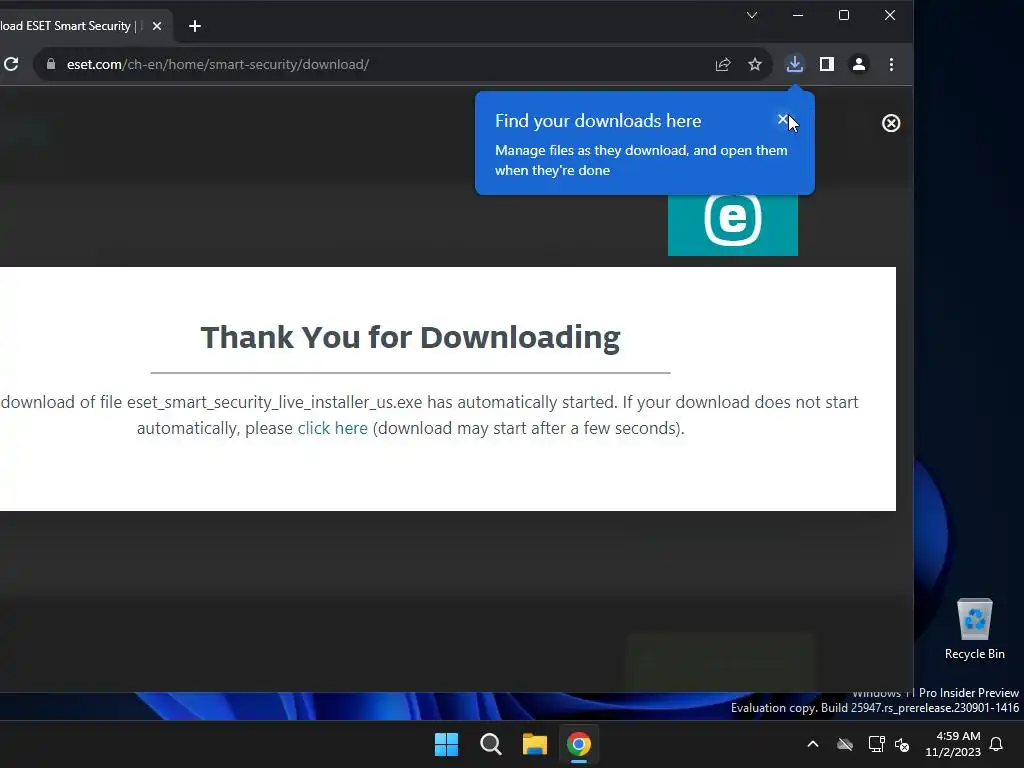Screen dimensions: 1024x768
Task: Click the OneDrive tray icon
Action: (845, 744)
